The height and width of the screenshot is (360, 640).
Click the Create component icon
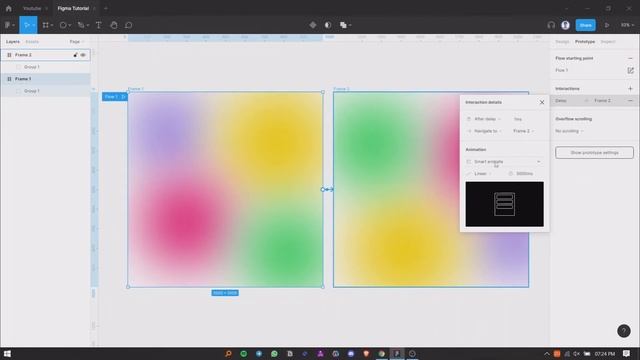pyautogui.click(x=313, y=25)
